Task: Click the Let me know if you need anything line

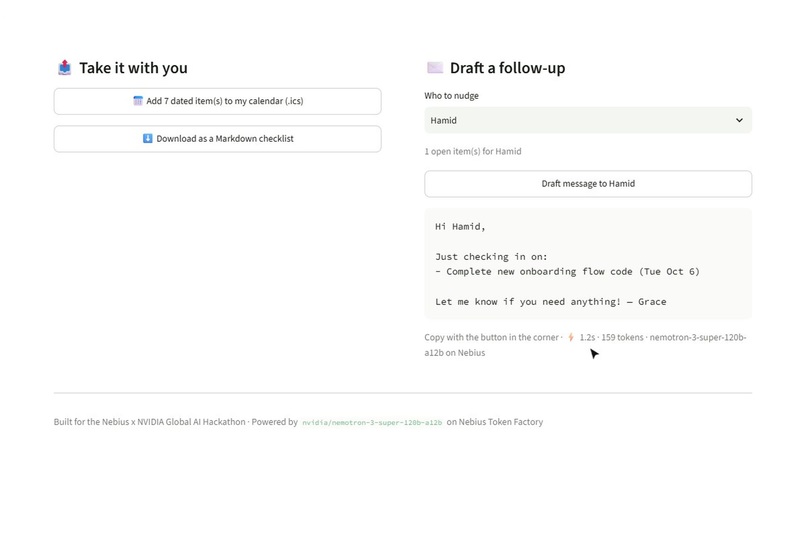Action: (x=551, y=302)
